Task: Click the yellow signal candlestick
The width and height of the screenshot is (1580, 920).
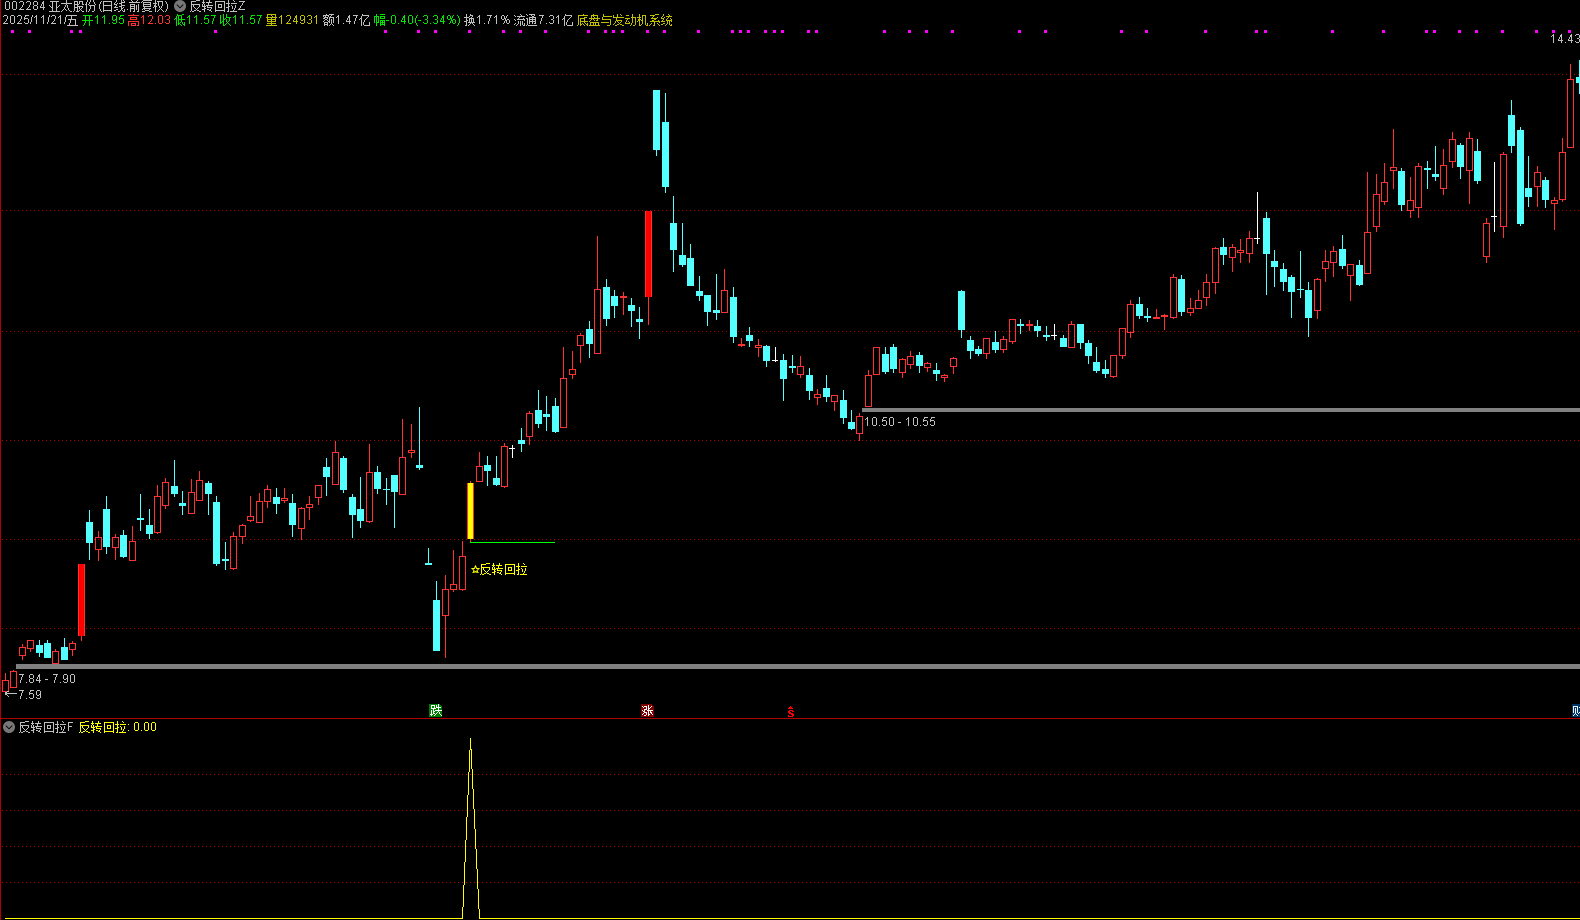Action: pyautogui.click(x=470, y=511)
